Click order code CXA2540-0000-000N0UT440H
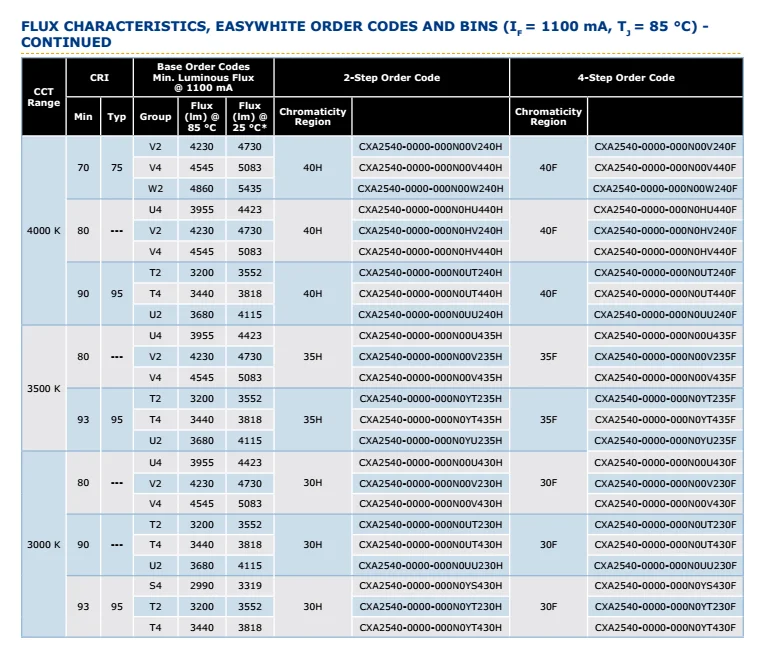 coord(431,293)
